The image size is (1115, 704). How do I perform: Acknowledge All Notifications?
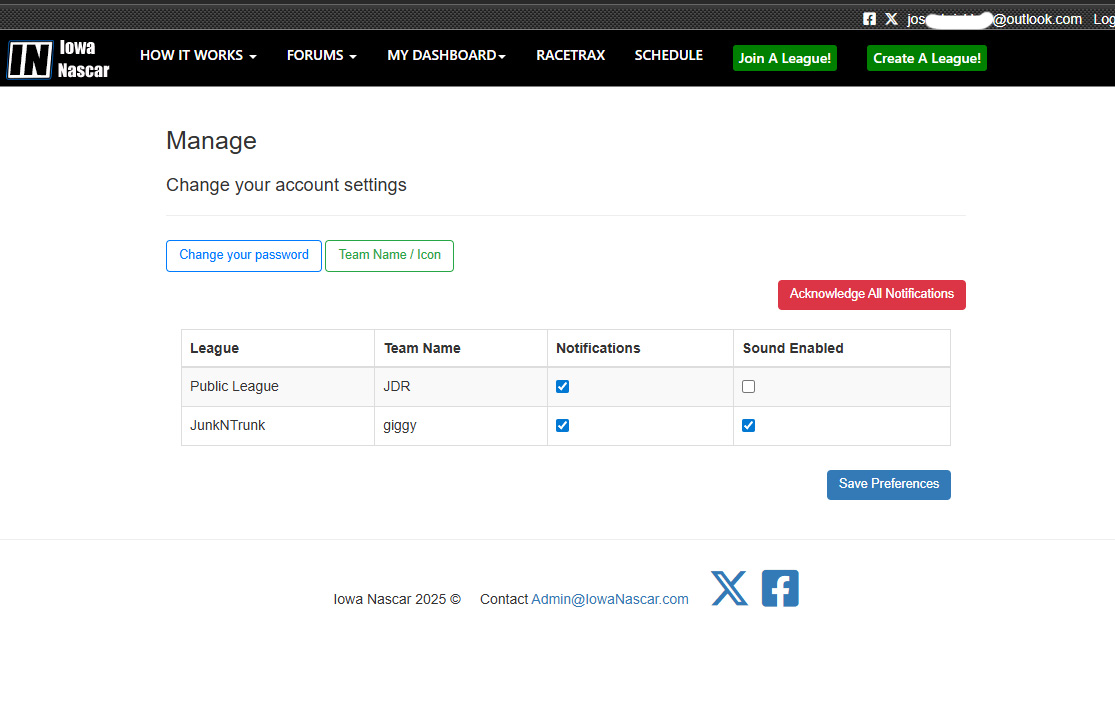pyautogui.click(x=872, y=294)
